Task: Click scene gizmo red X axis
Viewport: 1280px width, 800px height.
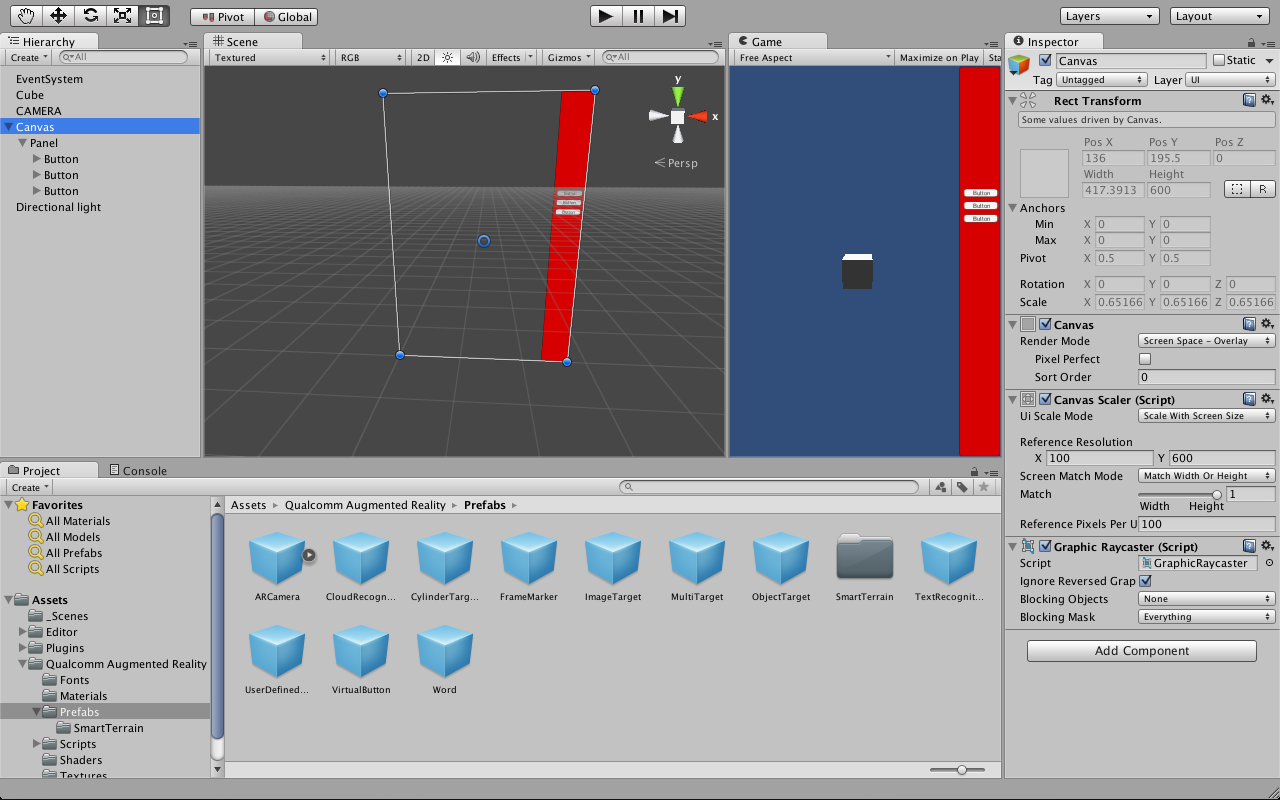Action: click(x=698, y=117)
